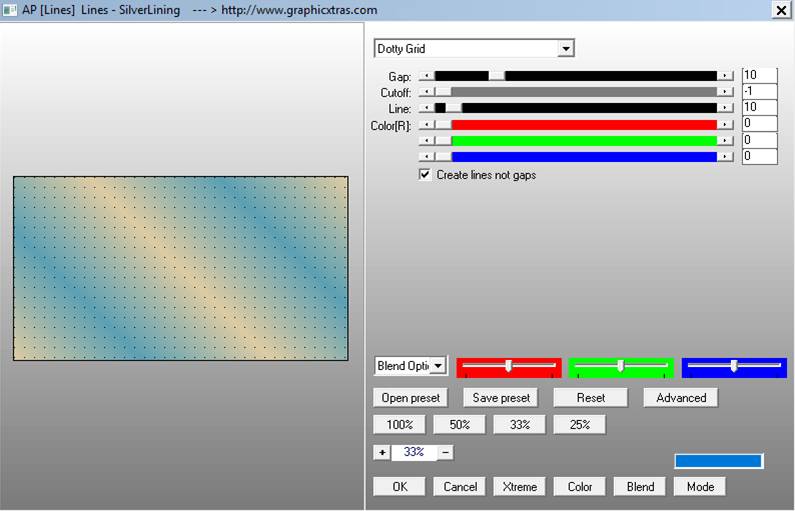Screen dimensions: 795x511
Task: Click left arrow of Line slider
Action: 427,108
